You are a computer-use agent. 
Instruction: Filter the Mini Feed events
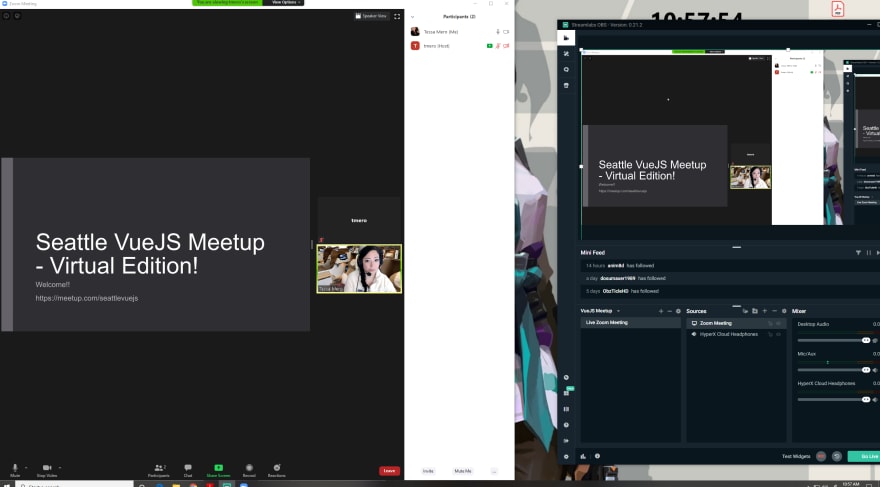click(858, 253)
